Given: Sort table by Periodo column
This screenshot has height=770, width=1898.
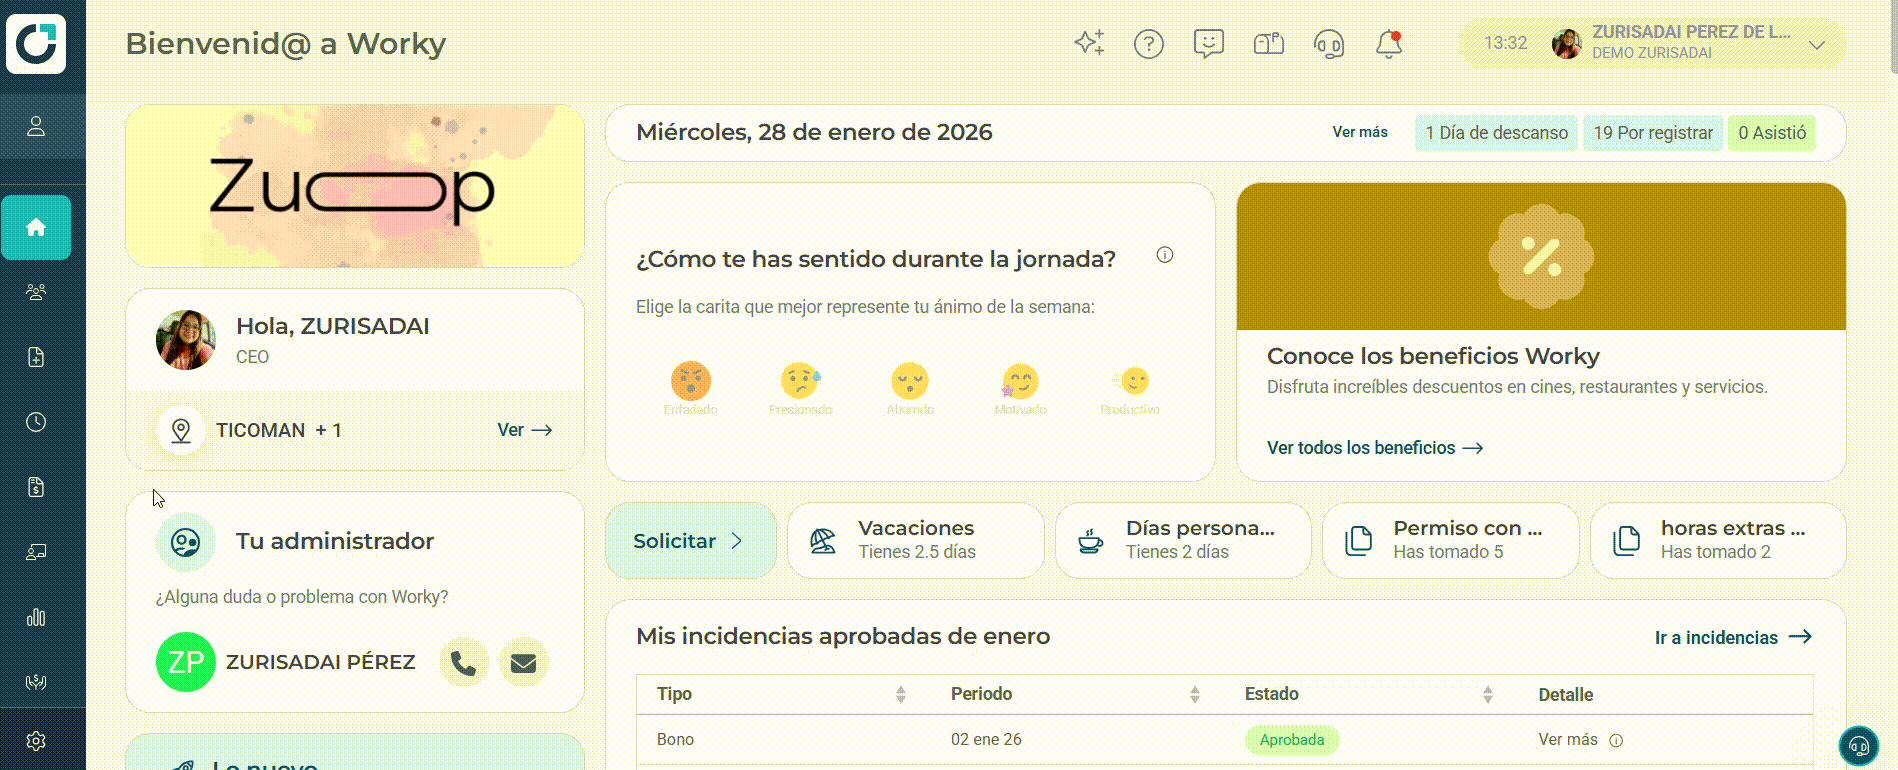Looking at the screenshot, I should pyautogui.click(x=1194, y=694).
